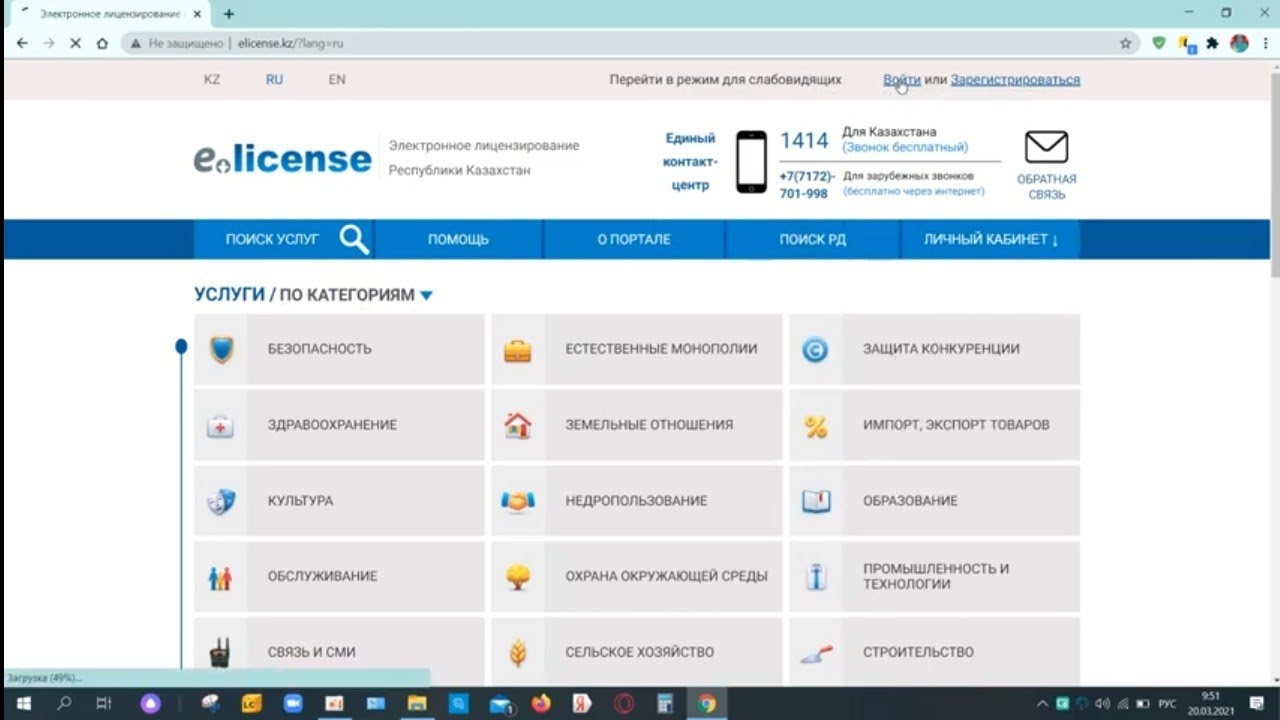Screen dimensions: 1280x720
Task: Click the envelope feedback icon
Action: pos(1047,147)
